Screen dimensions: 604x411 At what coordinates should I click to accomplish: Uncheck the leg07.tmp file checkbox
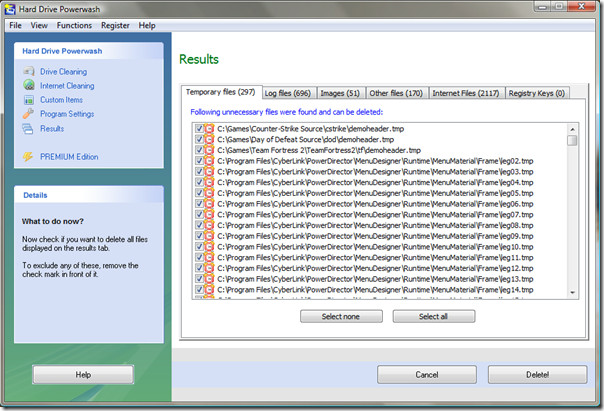[x=199, y=215]
